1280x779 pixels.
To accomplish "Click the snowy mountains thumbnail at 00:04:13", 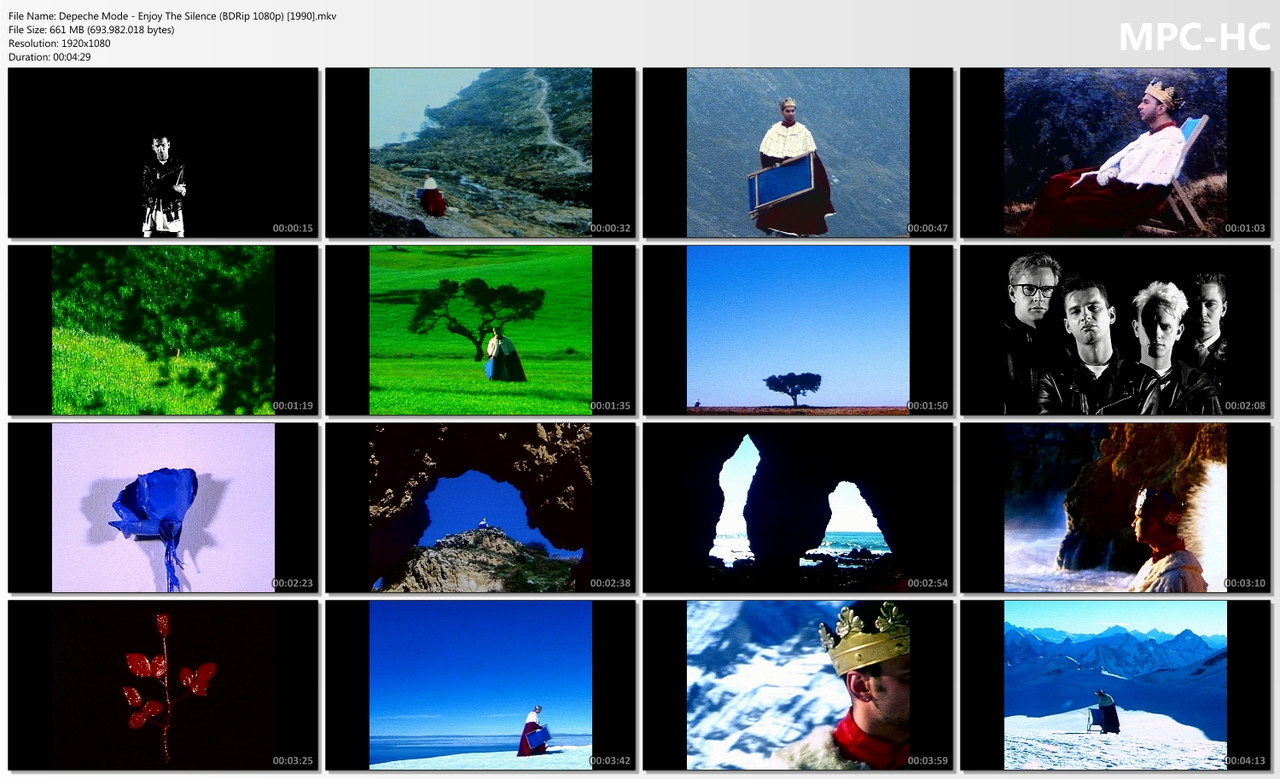I will click(x=1116, y=685).
